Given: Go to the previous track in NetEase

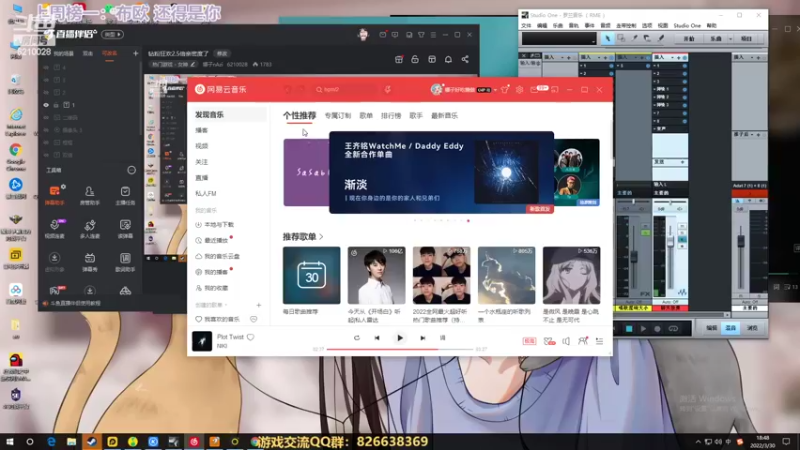Looking at the screenshot, I should 377,338.
